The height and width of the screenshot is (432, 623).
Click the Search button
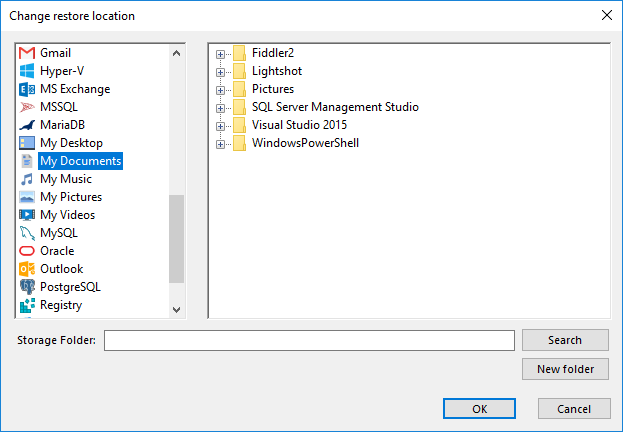565,340
